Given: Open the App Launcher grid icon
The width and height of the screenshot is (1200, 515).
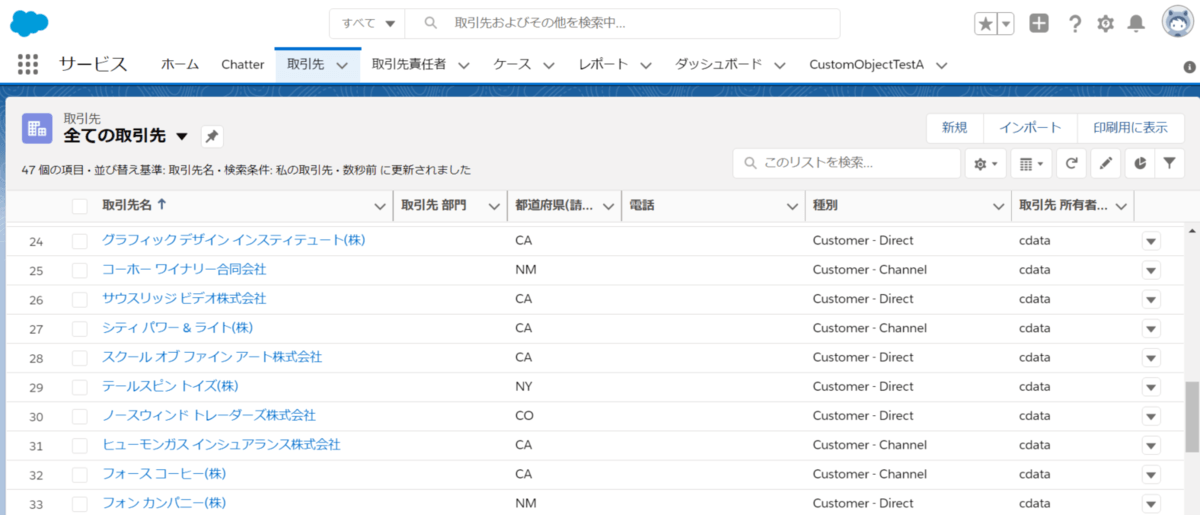Looking at the screenshot, I should tap(28, 64).
